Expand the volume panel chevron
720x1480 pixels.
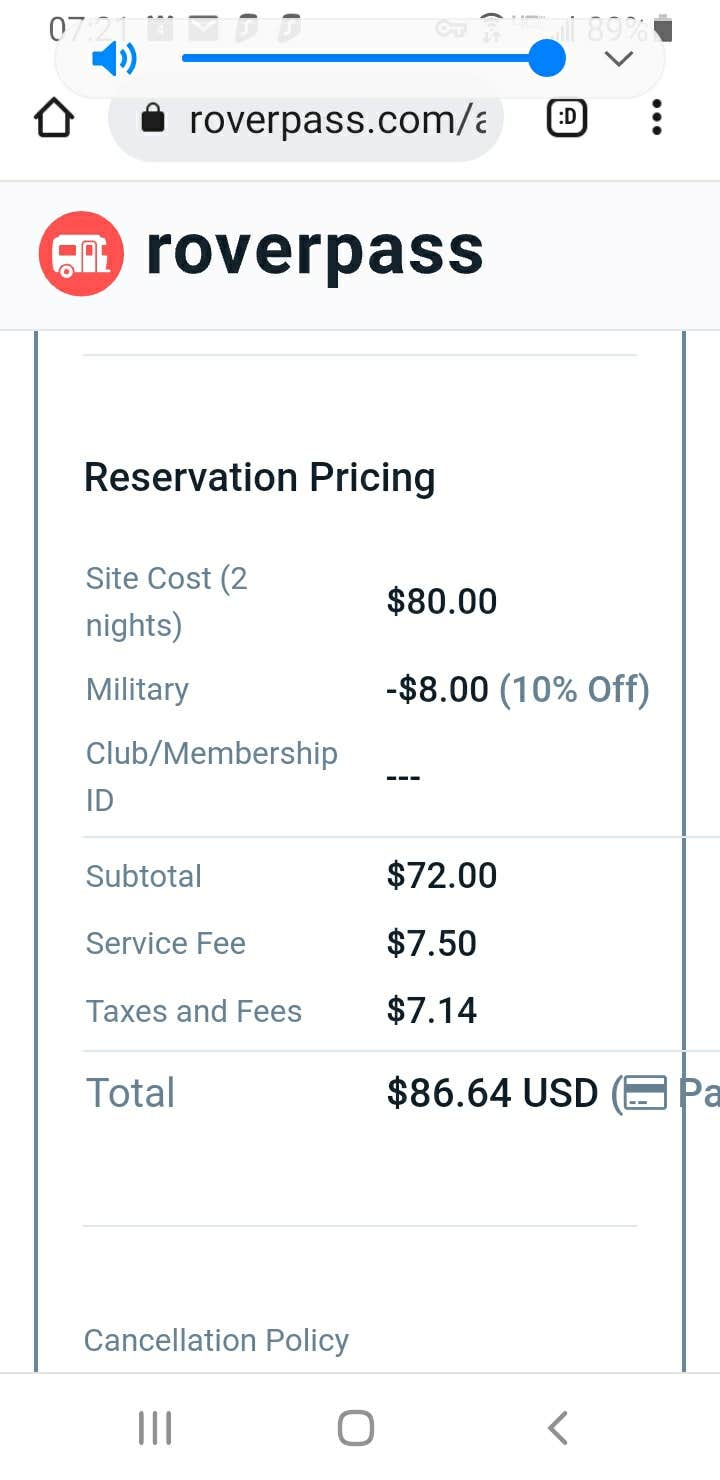[x=619, y=59]
